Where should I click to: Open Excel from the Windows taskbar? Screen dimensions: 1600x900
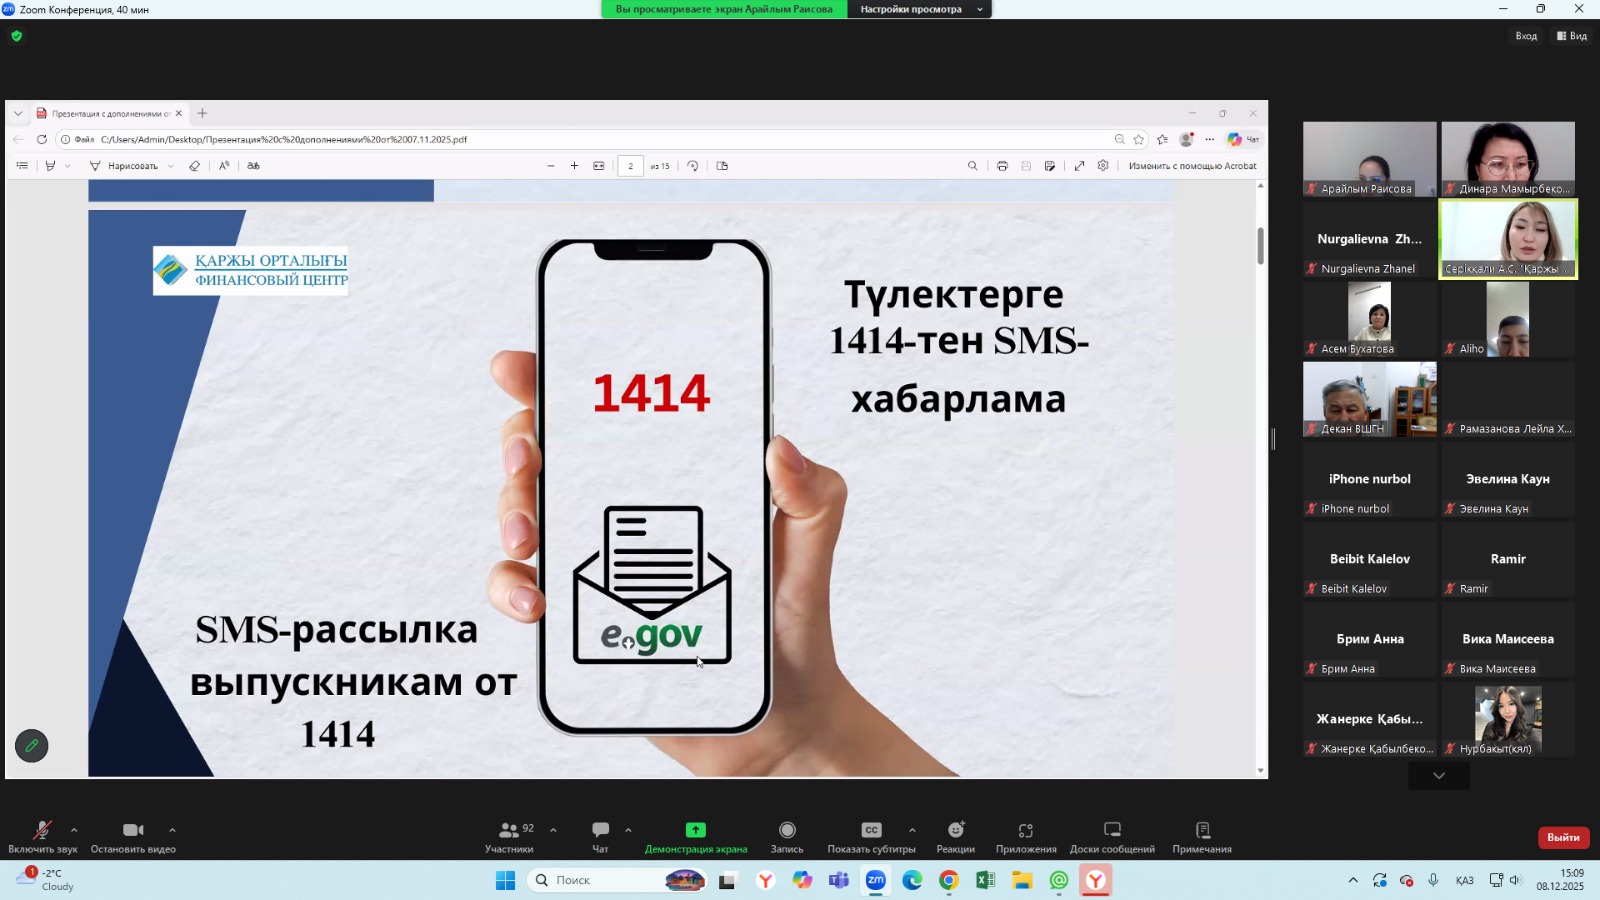point(985,880)
